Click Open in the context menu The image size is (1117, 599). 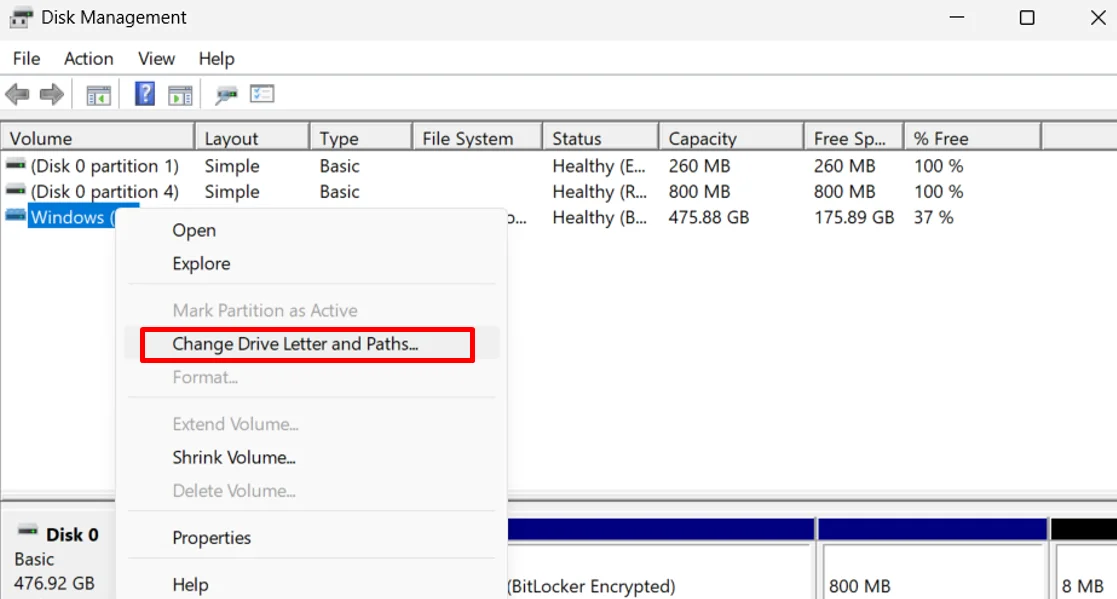click(x=193, y=230)
